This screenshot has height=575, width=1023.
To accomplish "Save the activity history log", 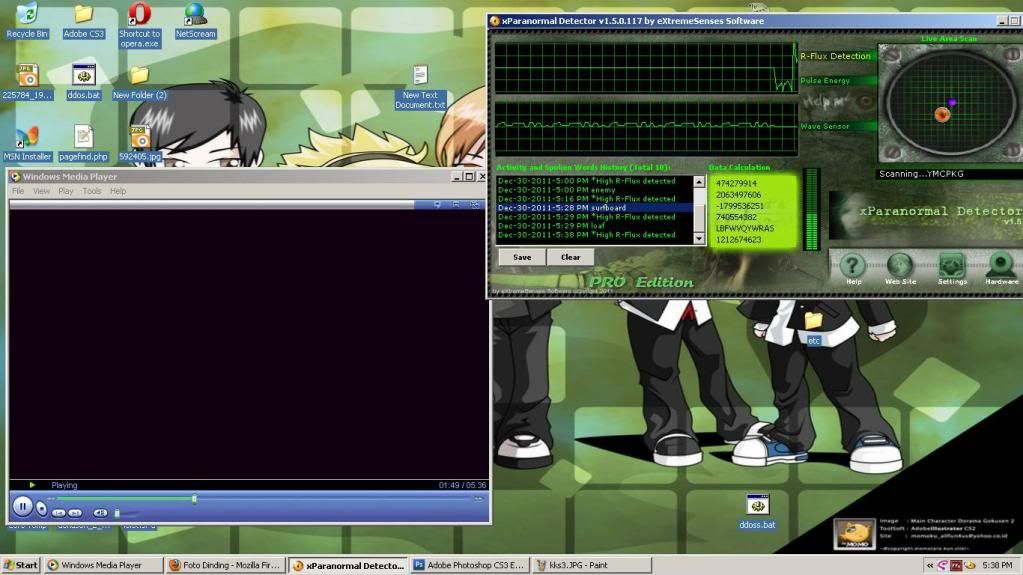I will tap(522, 257).
